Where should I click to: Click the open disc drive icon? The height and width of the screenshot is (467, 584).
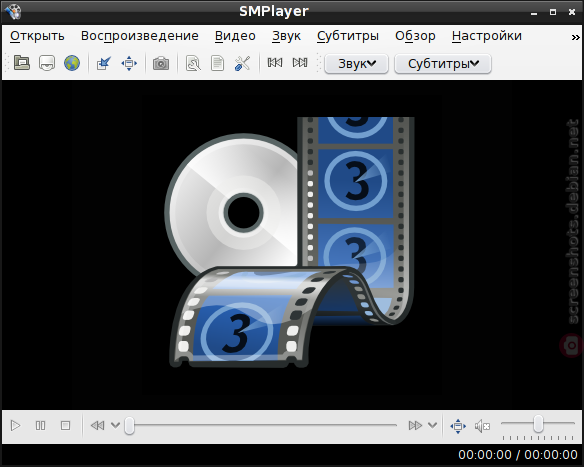[47, 63]
